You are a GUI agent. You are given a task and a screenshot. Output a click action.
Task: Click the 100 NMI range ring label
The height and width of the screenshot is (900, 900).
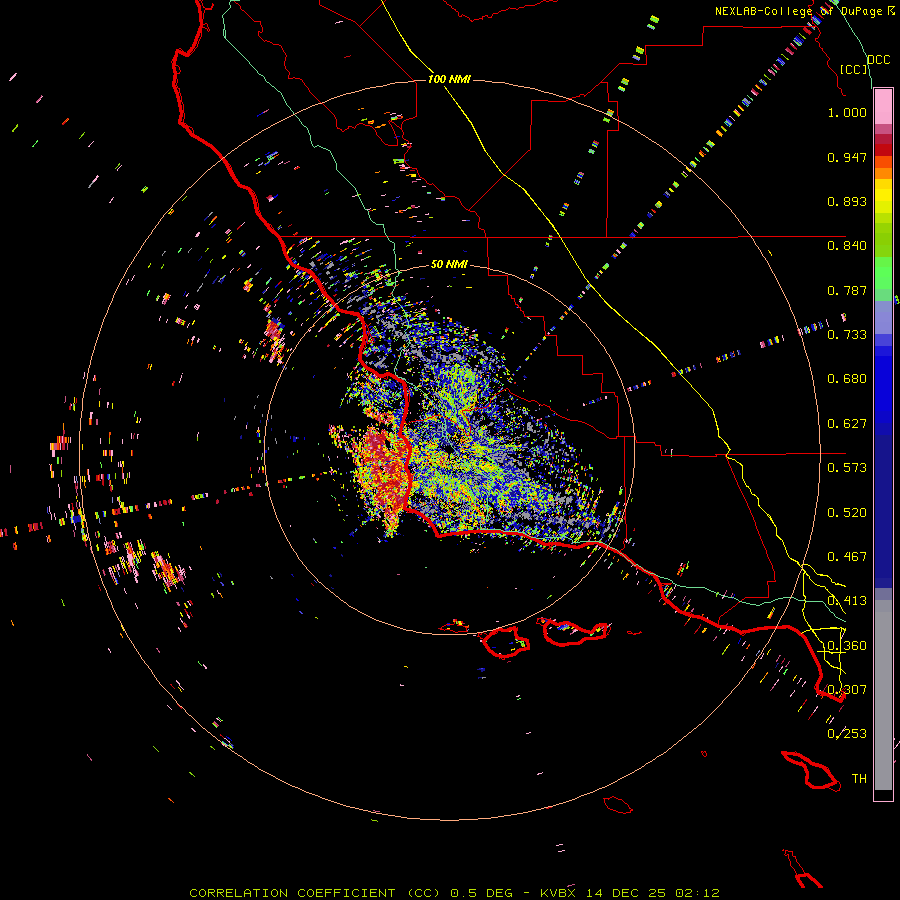[449, 79]
